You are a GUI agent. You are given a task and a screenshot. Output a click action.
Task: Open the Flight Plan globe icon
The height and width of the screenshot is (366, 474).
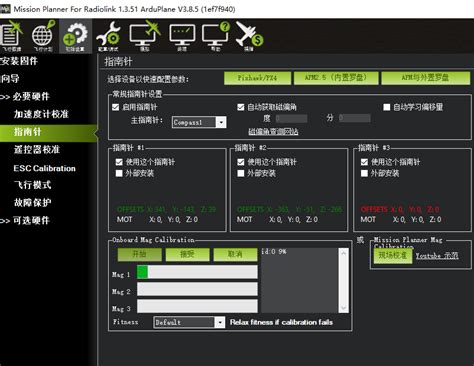click(x=43, y=36)
